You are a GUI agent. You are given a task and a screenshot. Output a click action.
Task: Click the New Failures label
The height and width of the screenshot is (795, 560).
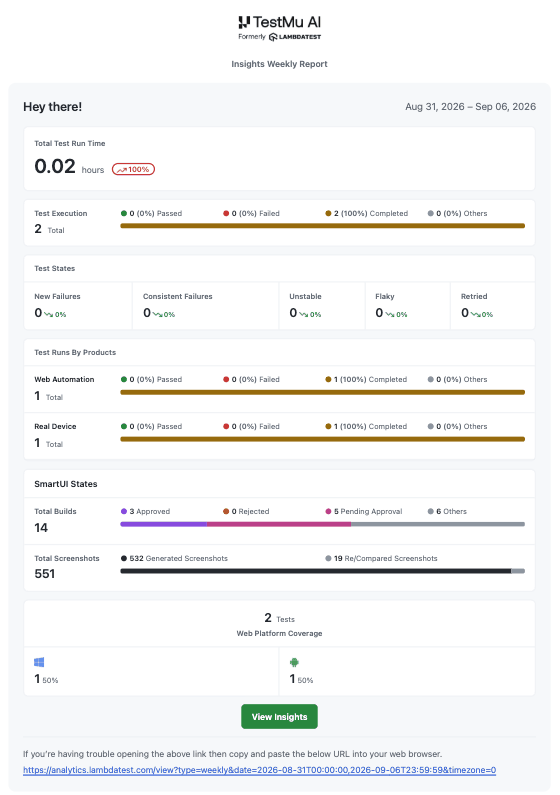pos(57,296)
